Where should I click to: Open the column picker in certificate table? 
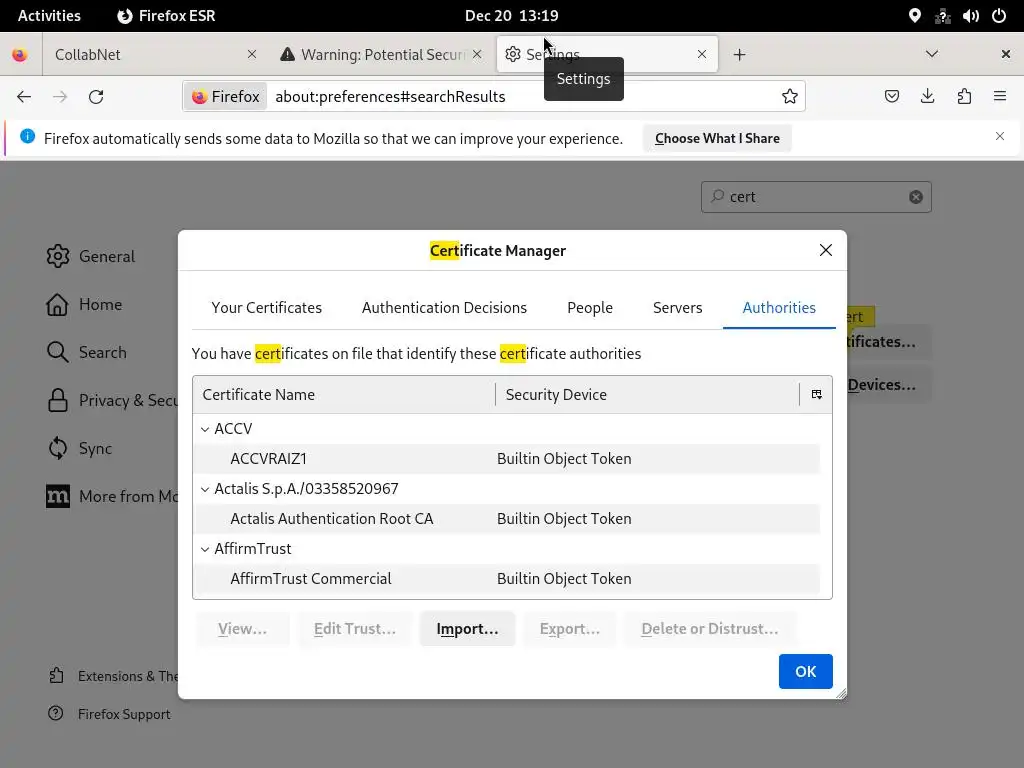tap(816, 394)
